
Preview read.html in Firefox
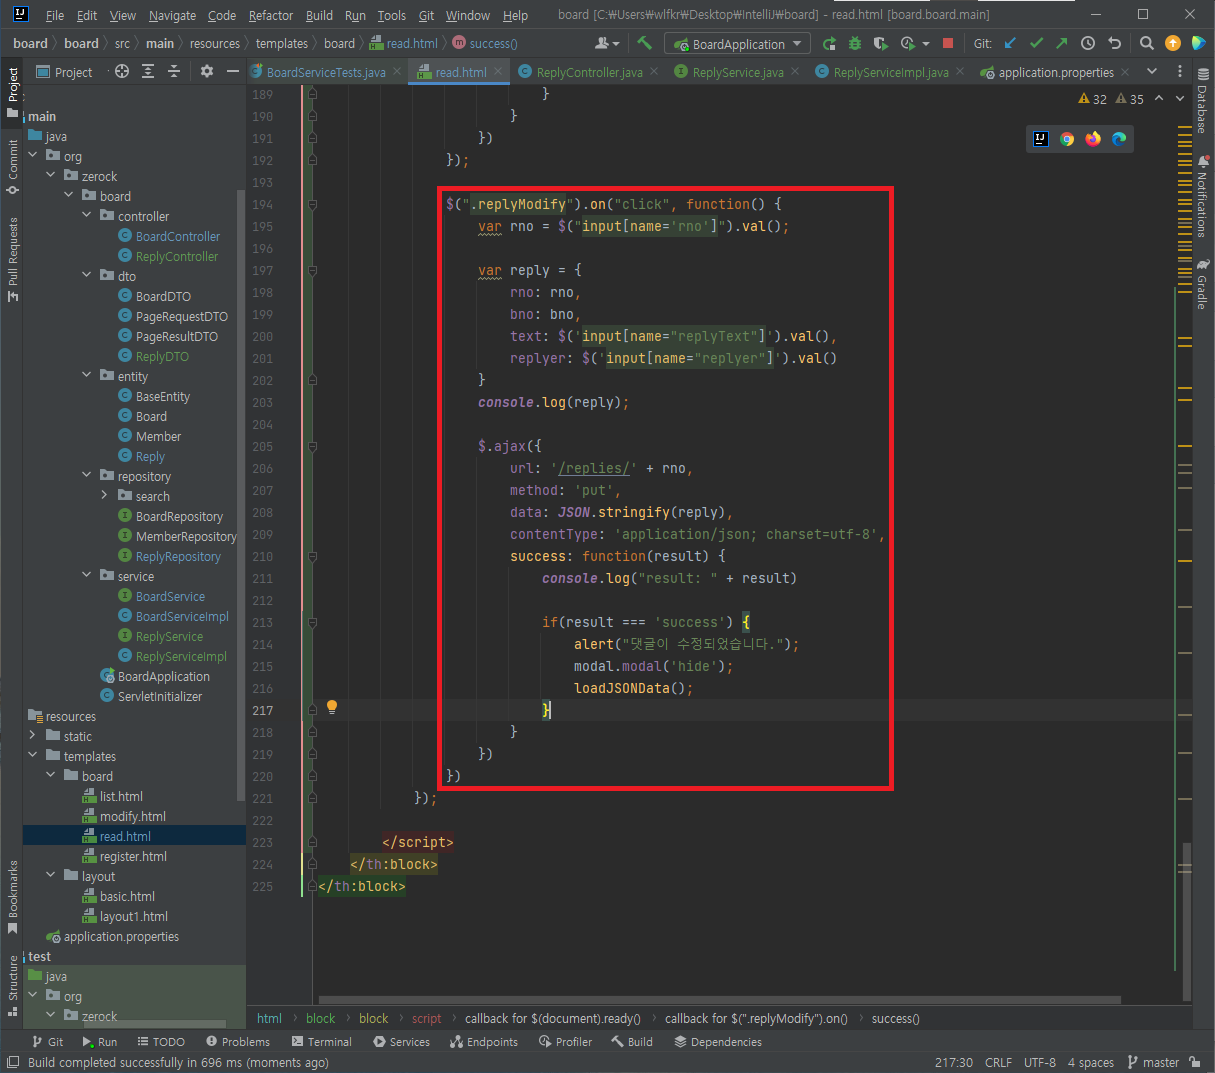pyautogui.click(x=1093, y=139)
